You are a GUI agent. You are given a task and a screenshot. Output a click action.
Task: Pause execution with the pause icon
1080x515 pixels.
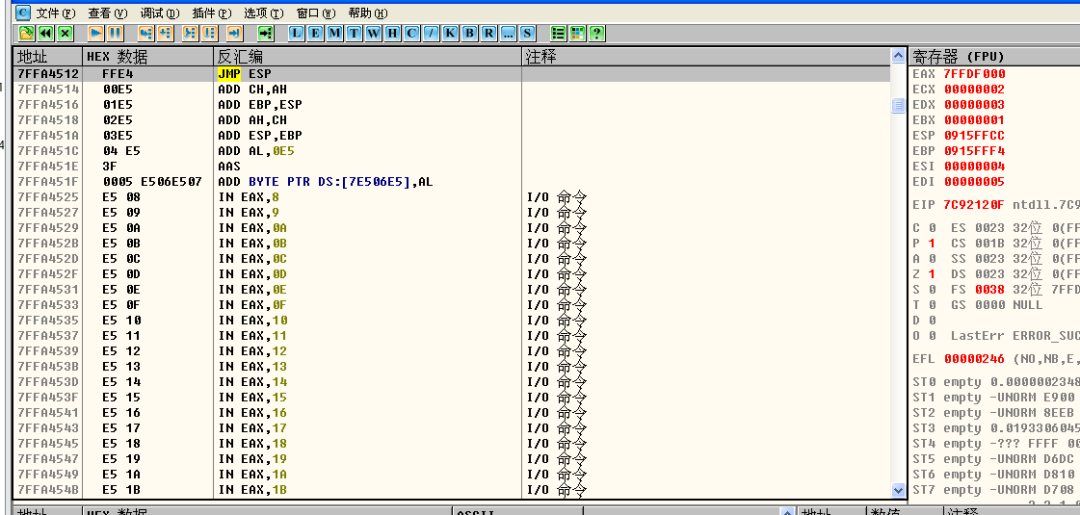click(x=115, y=33)
